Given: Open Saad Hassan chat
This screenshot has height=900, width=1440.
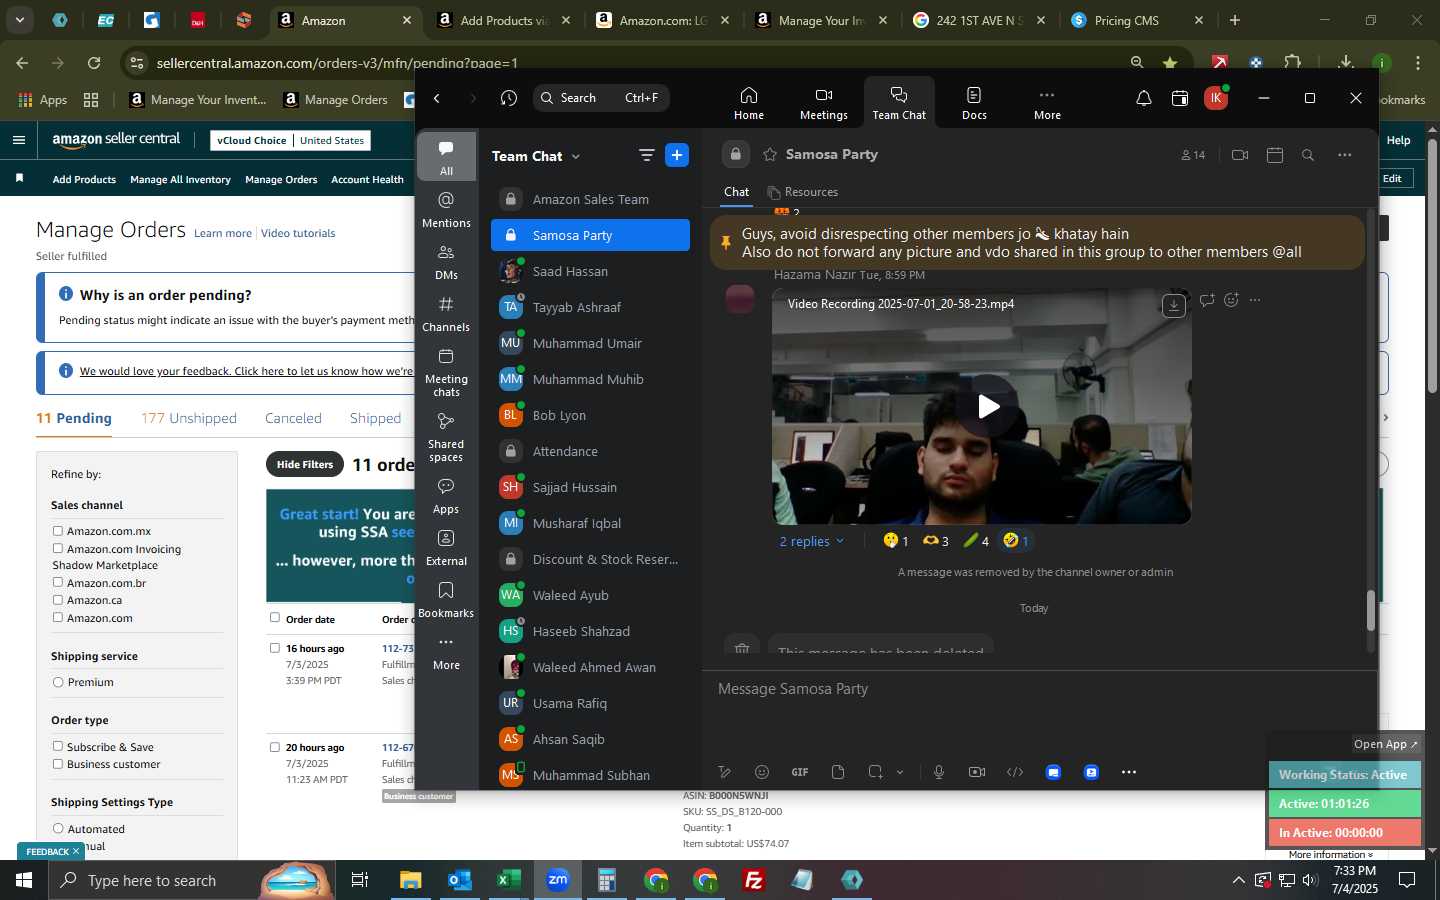Looking at the screenshot, I should tap(590, 271).
